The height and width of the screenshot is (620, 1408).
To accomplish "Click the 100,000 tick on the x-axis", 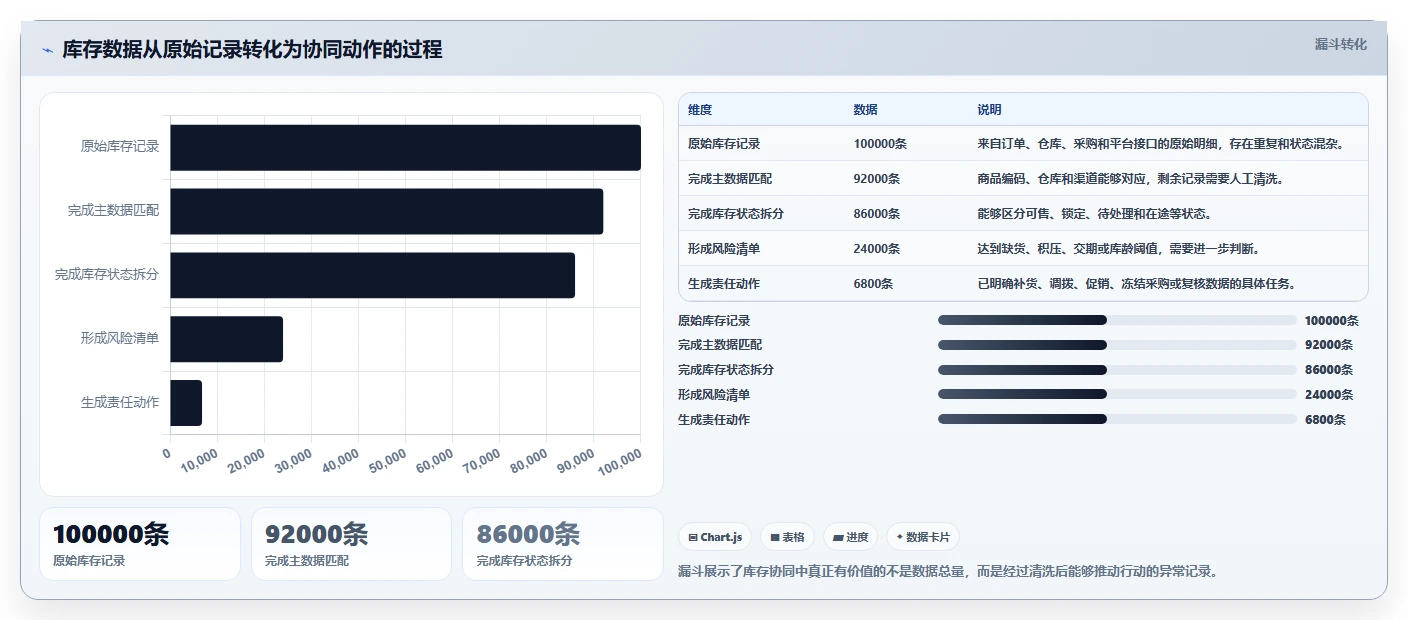I will 619,461.
